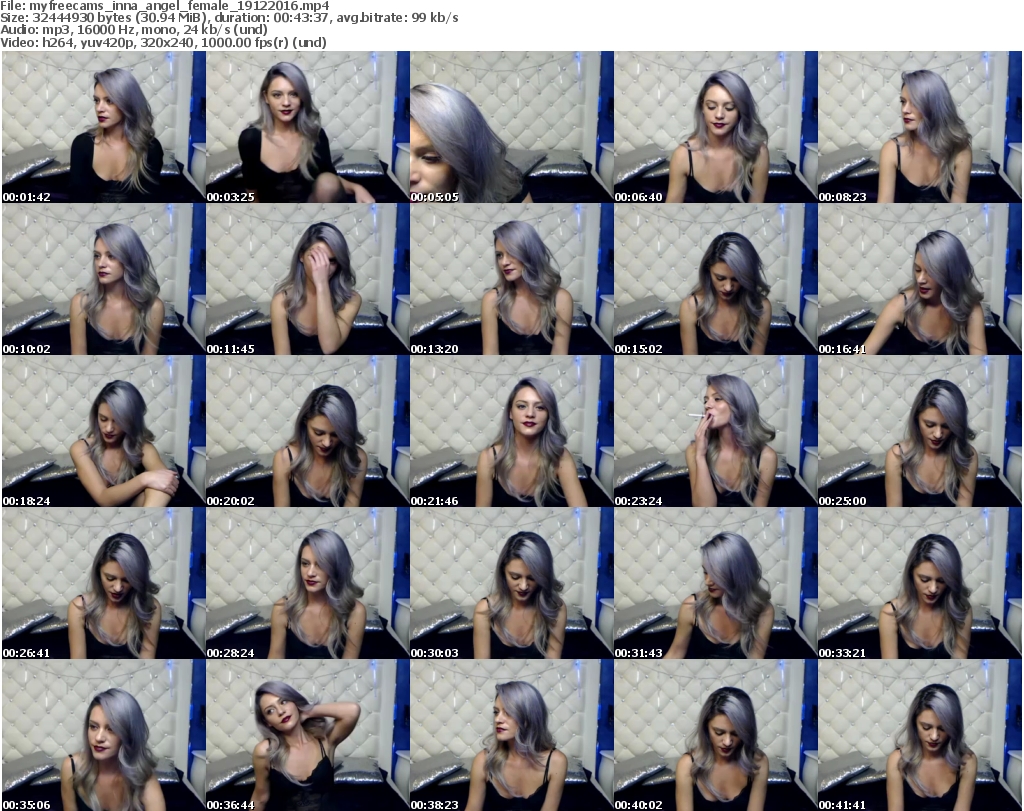The height and width of the screenshot is (811, 1024).
Task: Select the thumbnail at 00:05:05
Action: [511, 127]
